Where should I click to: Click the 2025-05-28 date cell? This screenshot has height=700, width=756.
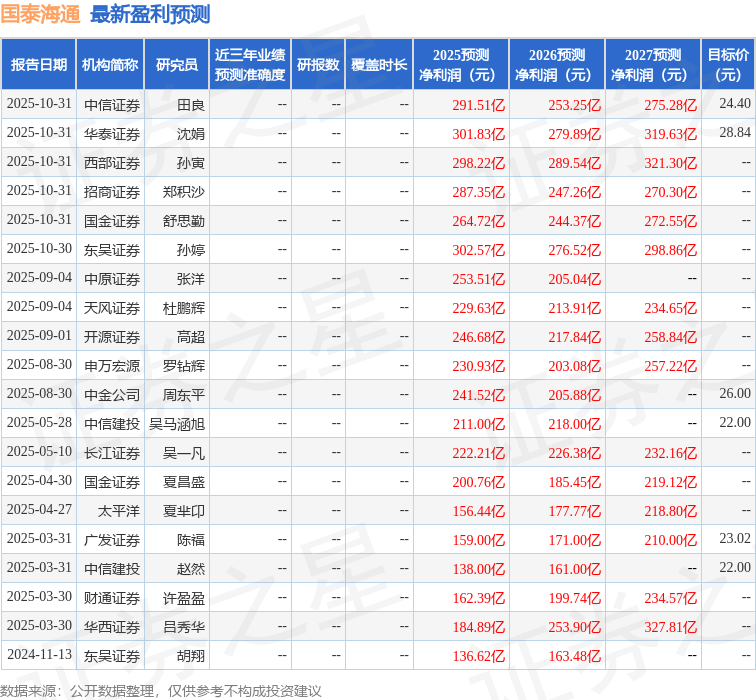[39, 422]
